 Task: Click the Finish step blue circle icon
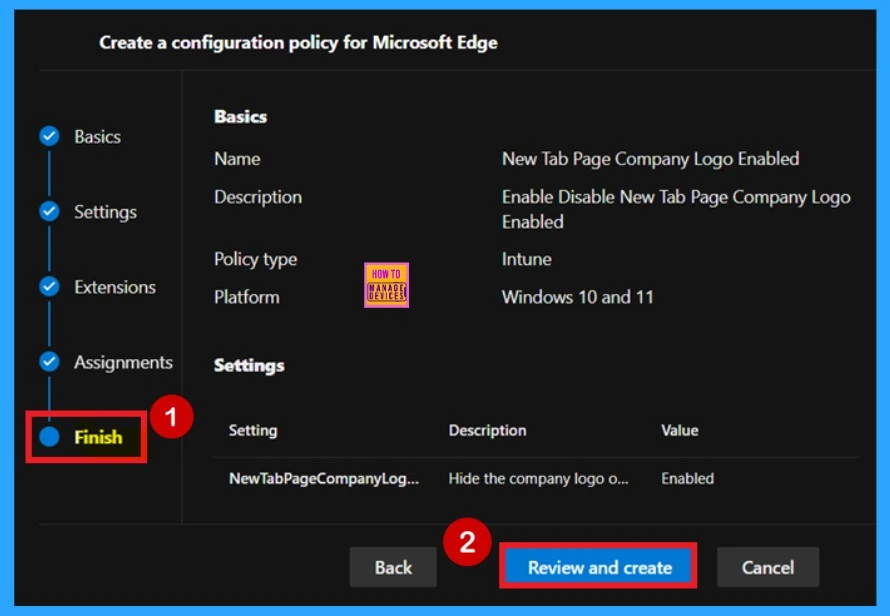pyautogui.click(x=49, y=437)
